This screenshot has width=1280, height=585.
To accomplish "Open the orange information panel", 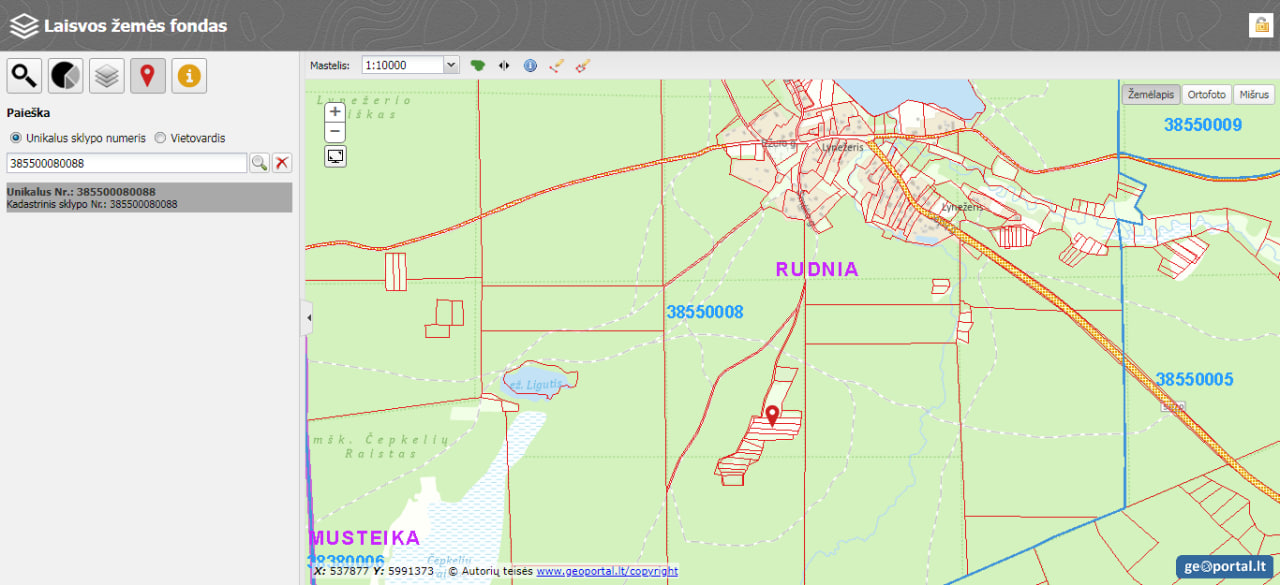I will [189, 76].
